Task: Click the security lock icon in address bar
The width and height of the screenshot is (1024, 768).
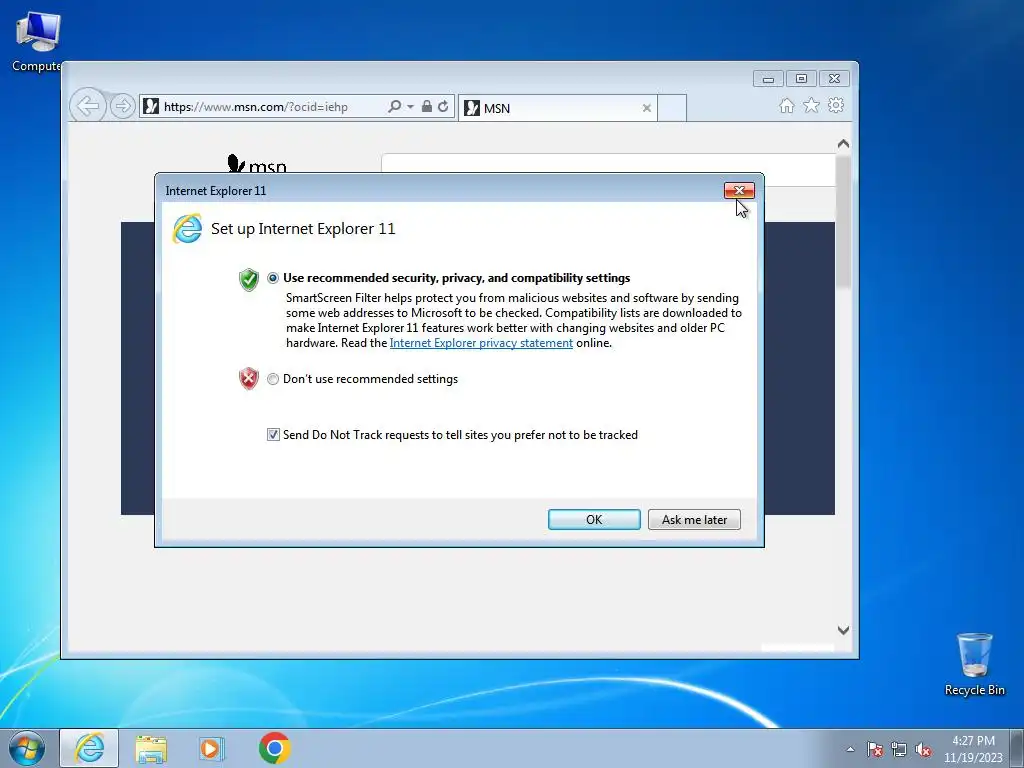Action: (x=426, y=106)
